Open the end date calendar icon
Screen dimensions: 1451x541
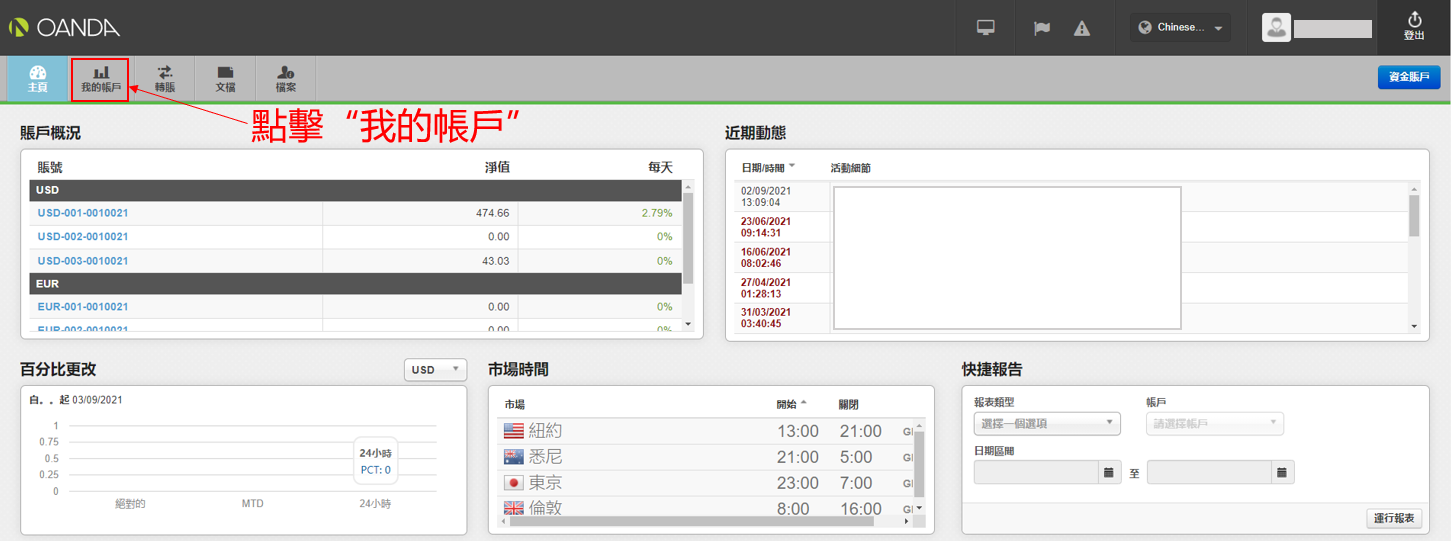tap(1283, 471)
